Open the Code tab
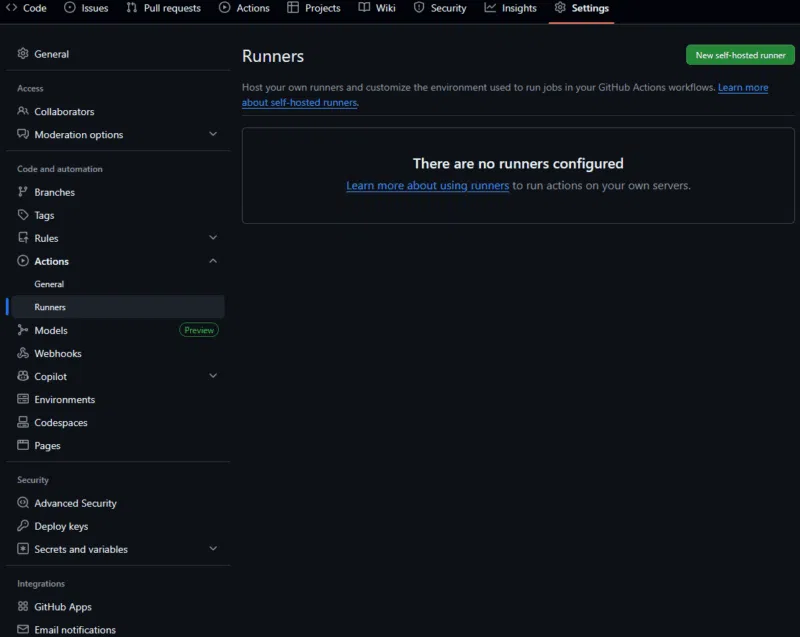The width and height of the screenshot is (800, 637). point(26,8)
